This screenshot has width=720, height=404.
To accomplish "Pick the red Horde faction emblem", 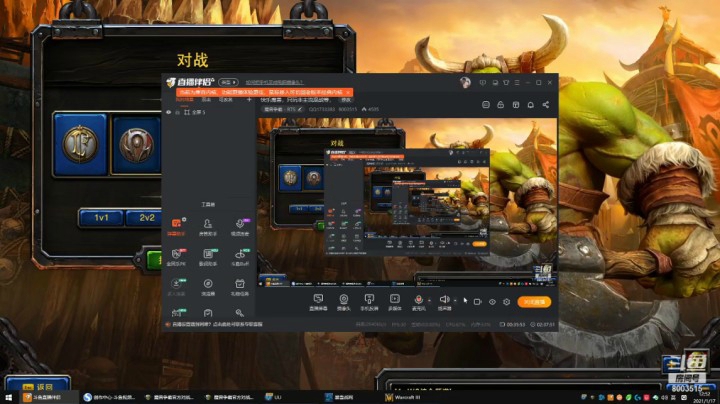I will [x=136, y=145].
